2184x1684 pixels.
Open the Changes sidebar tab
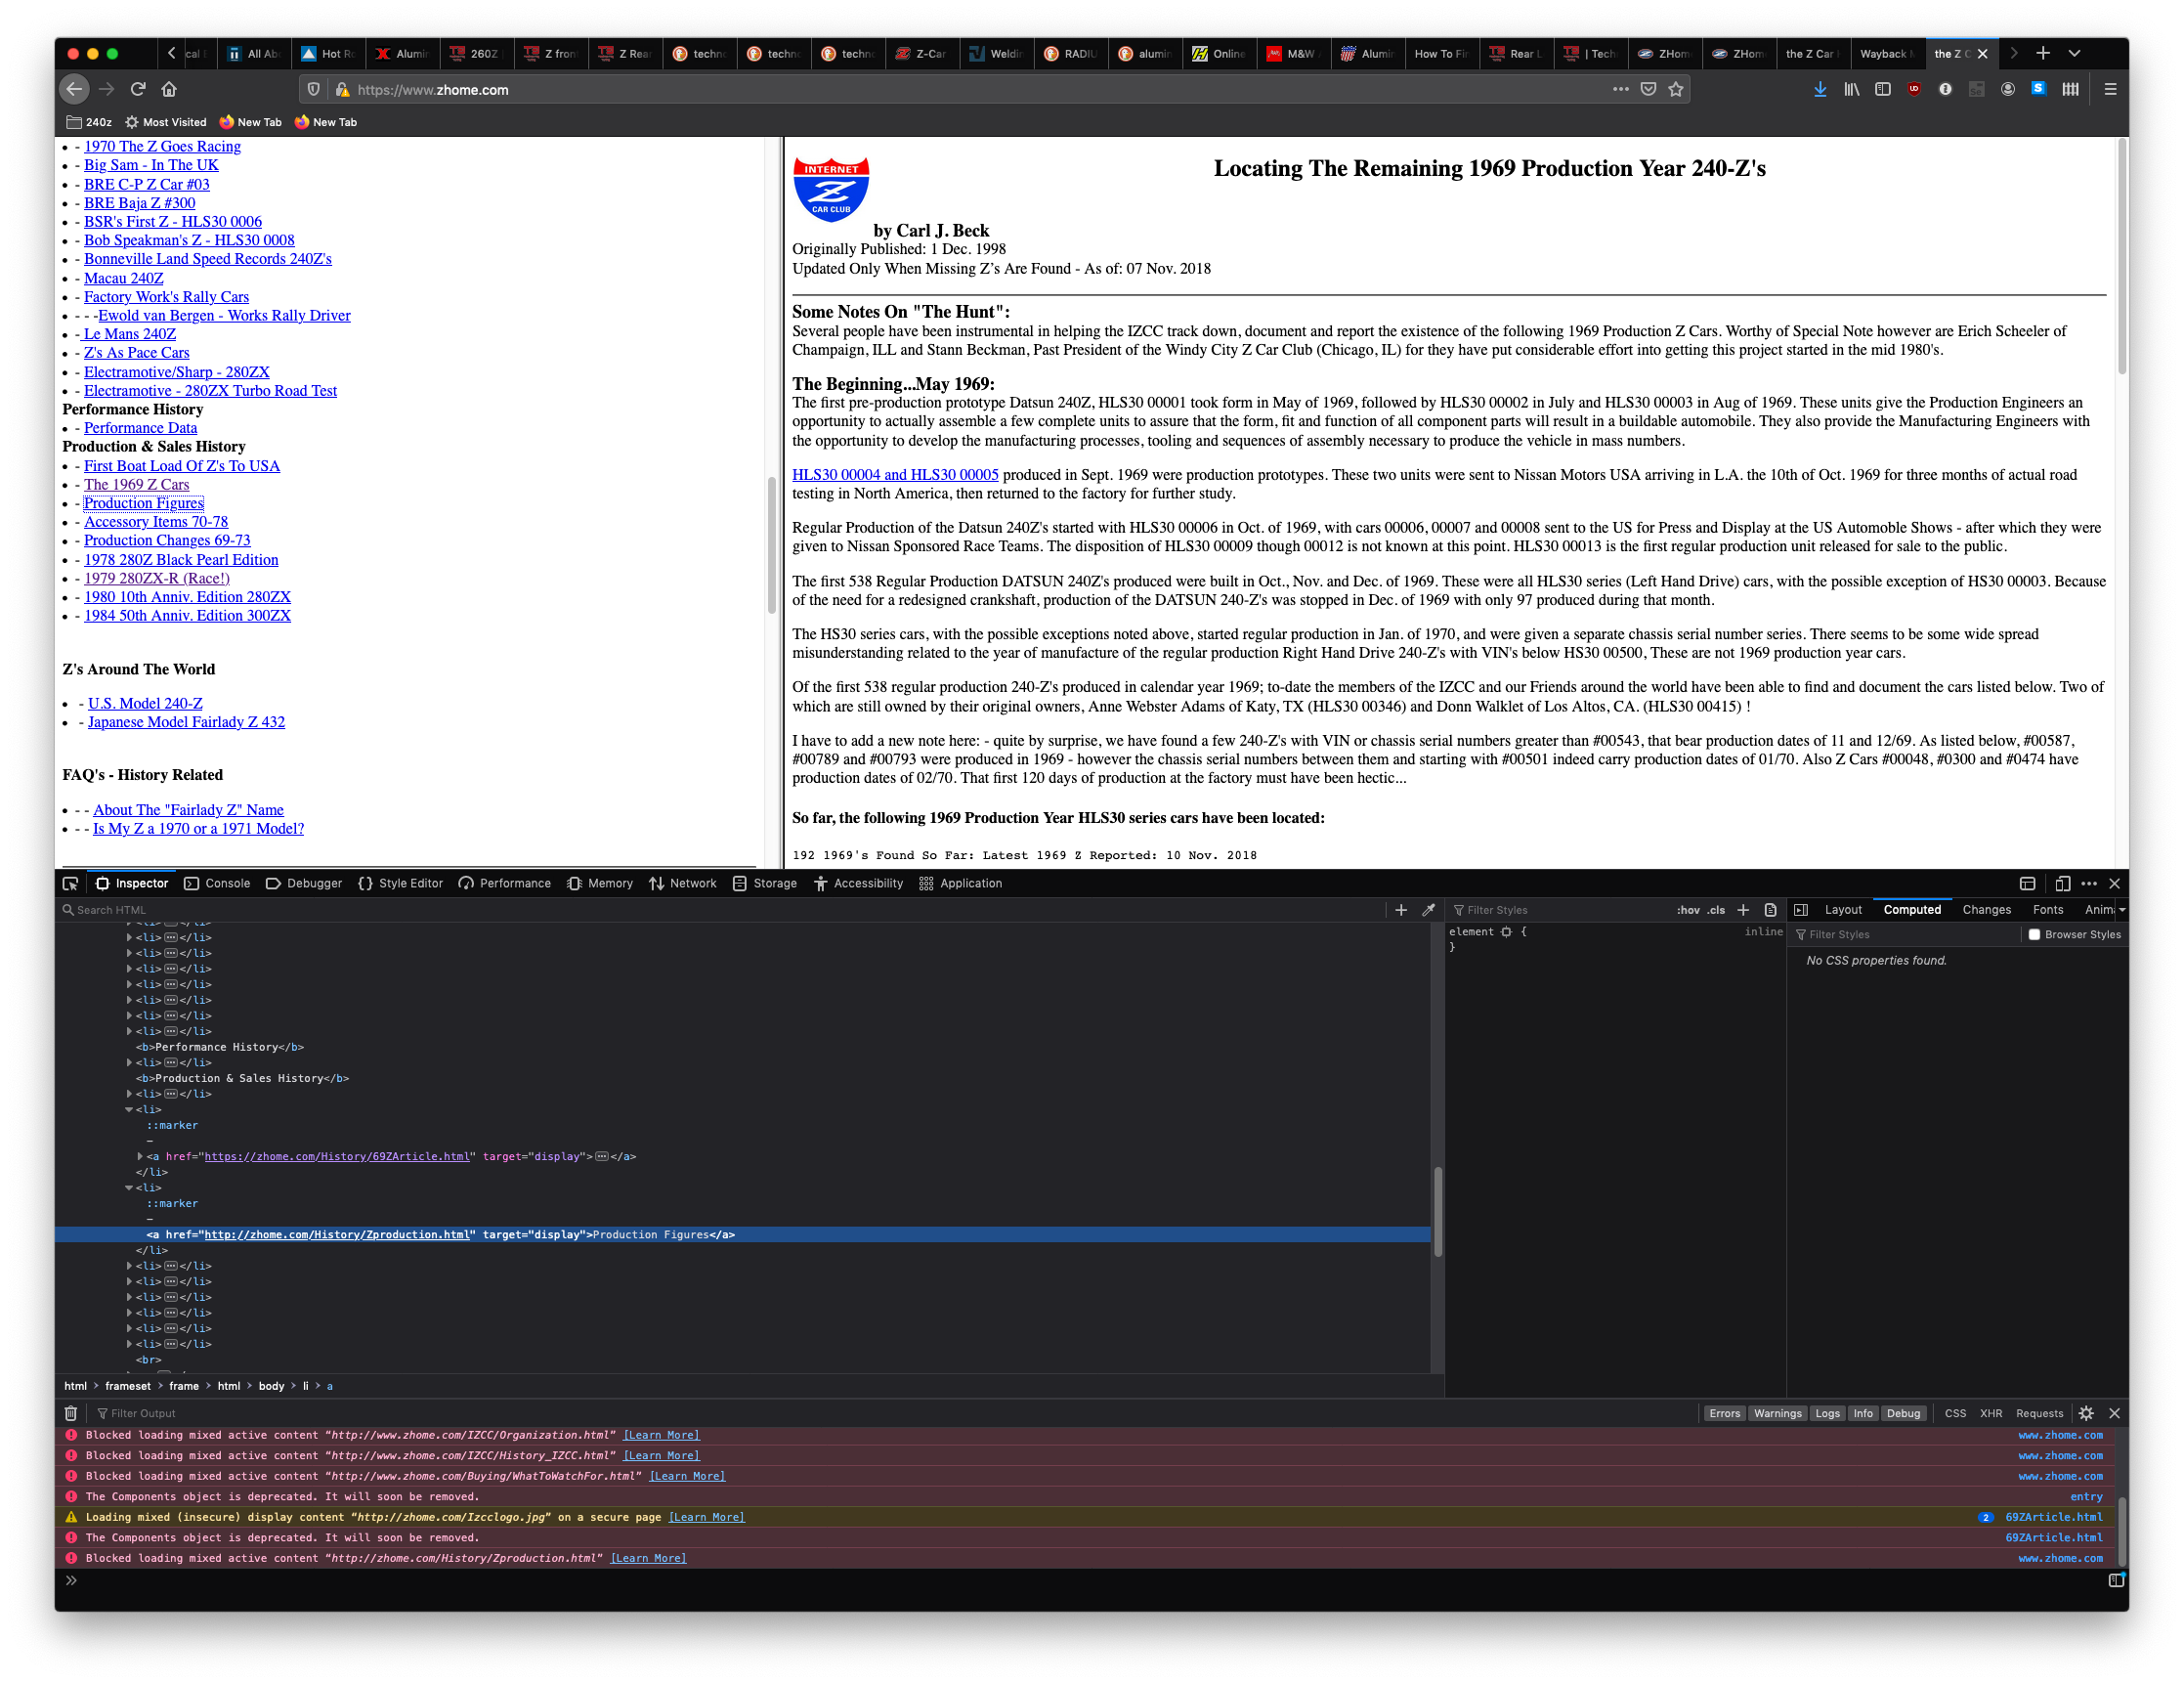coord(1986,910)
